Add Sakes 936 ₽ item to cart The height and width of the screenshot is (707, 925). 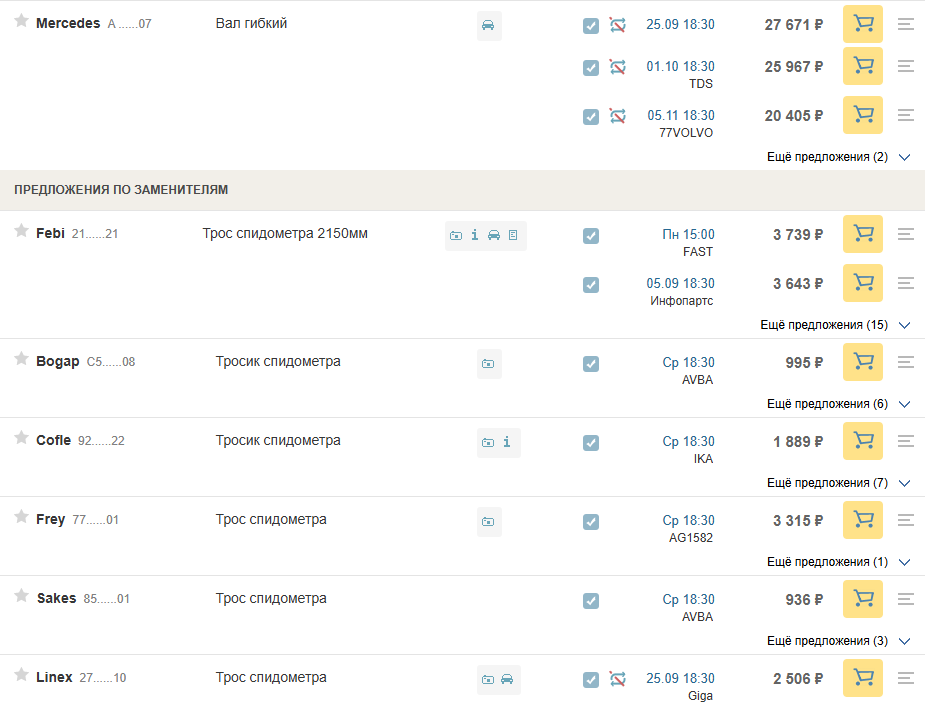[862, 599]
